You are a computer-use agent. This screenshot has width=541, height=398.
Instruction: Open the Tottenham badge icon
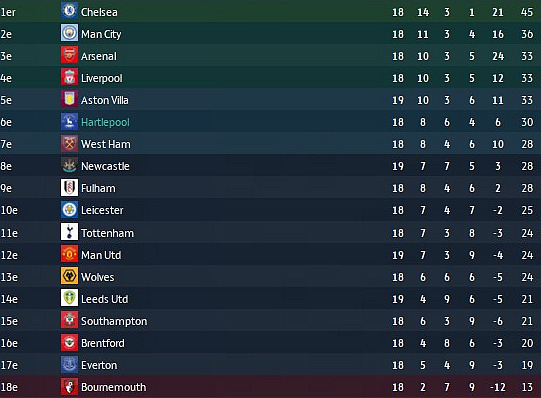(x=69, y=232)
